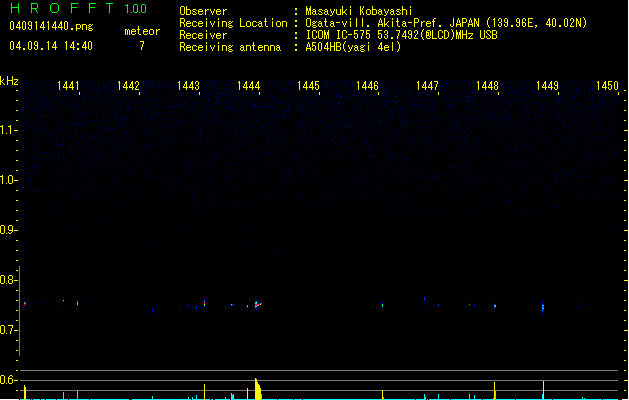The width and height of the screenshot is (629, 400).
Task: Click the meteor label
Action: click(x=142, y=31)
